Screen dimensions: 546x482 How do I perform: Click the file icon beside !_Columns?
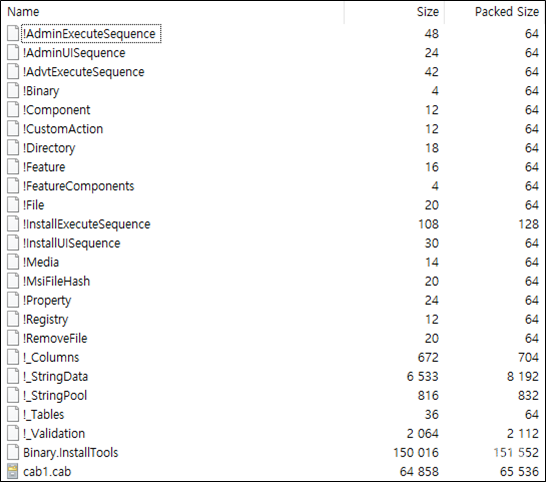pyautogui.click(x=13, y=357)
